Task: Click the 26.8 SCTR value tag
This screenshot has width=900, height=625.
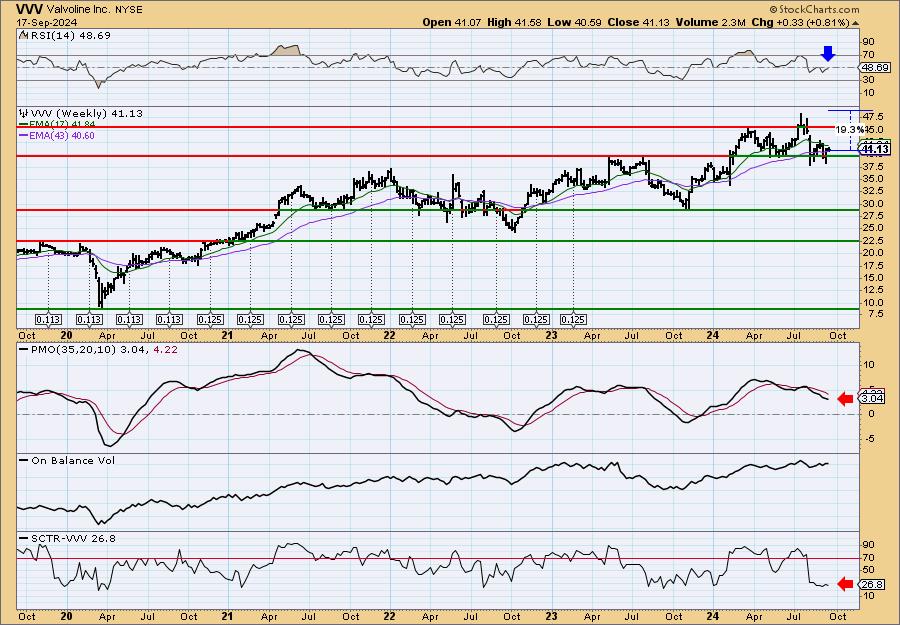Action: tap(872, 585)
